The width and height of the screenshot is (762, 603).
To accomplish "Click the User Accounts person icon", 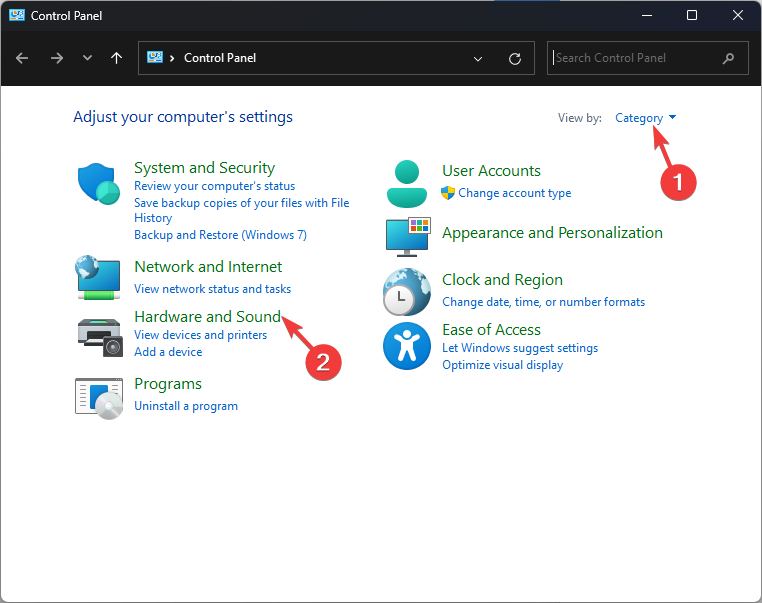I will coord(407,184).
